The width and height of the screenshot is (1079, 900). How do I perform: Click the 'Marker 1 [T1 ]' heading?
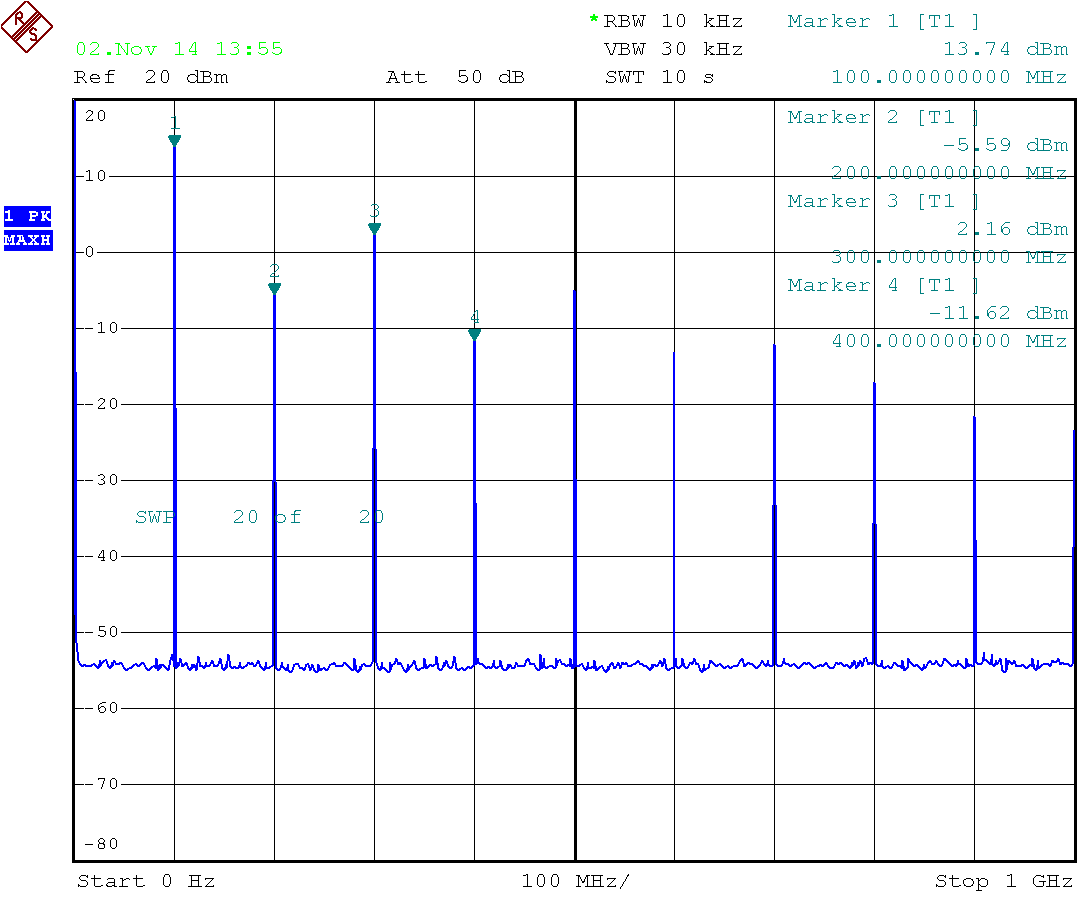884,21
